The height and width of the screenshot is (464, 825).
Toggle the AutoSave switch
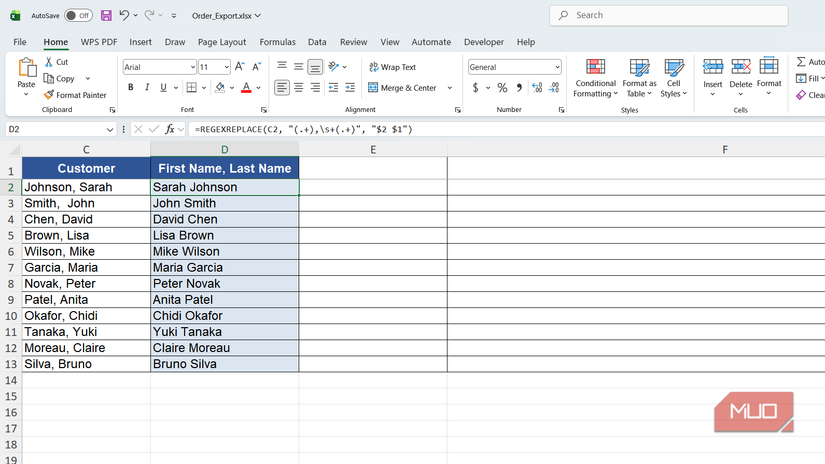[x=78, y=15]
